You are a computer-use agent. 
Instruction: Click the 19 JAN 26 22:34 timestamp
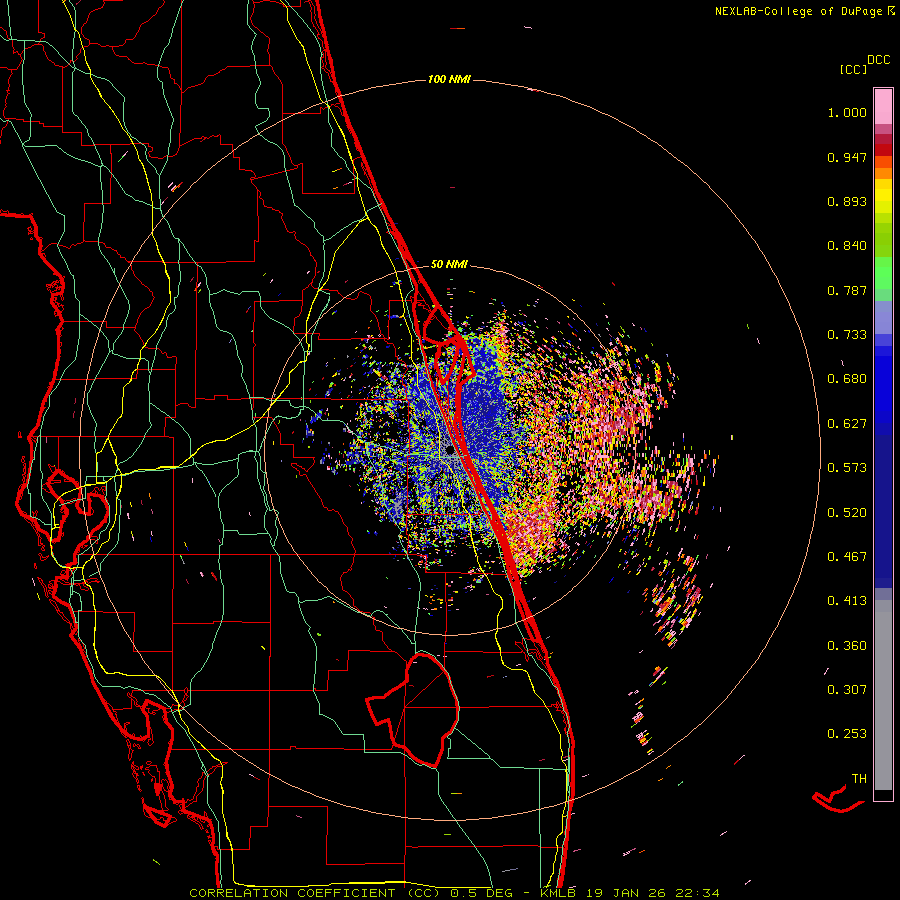pyautogui.click(x=653, y=893)
